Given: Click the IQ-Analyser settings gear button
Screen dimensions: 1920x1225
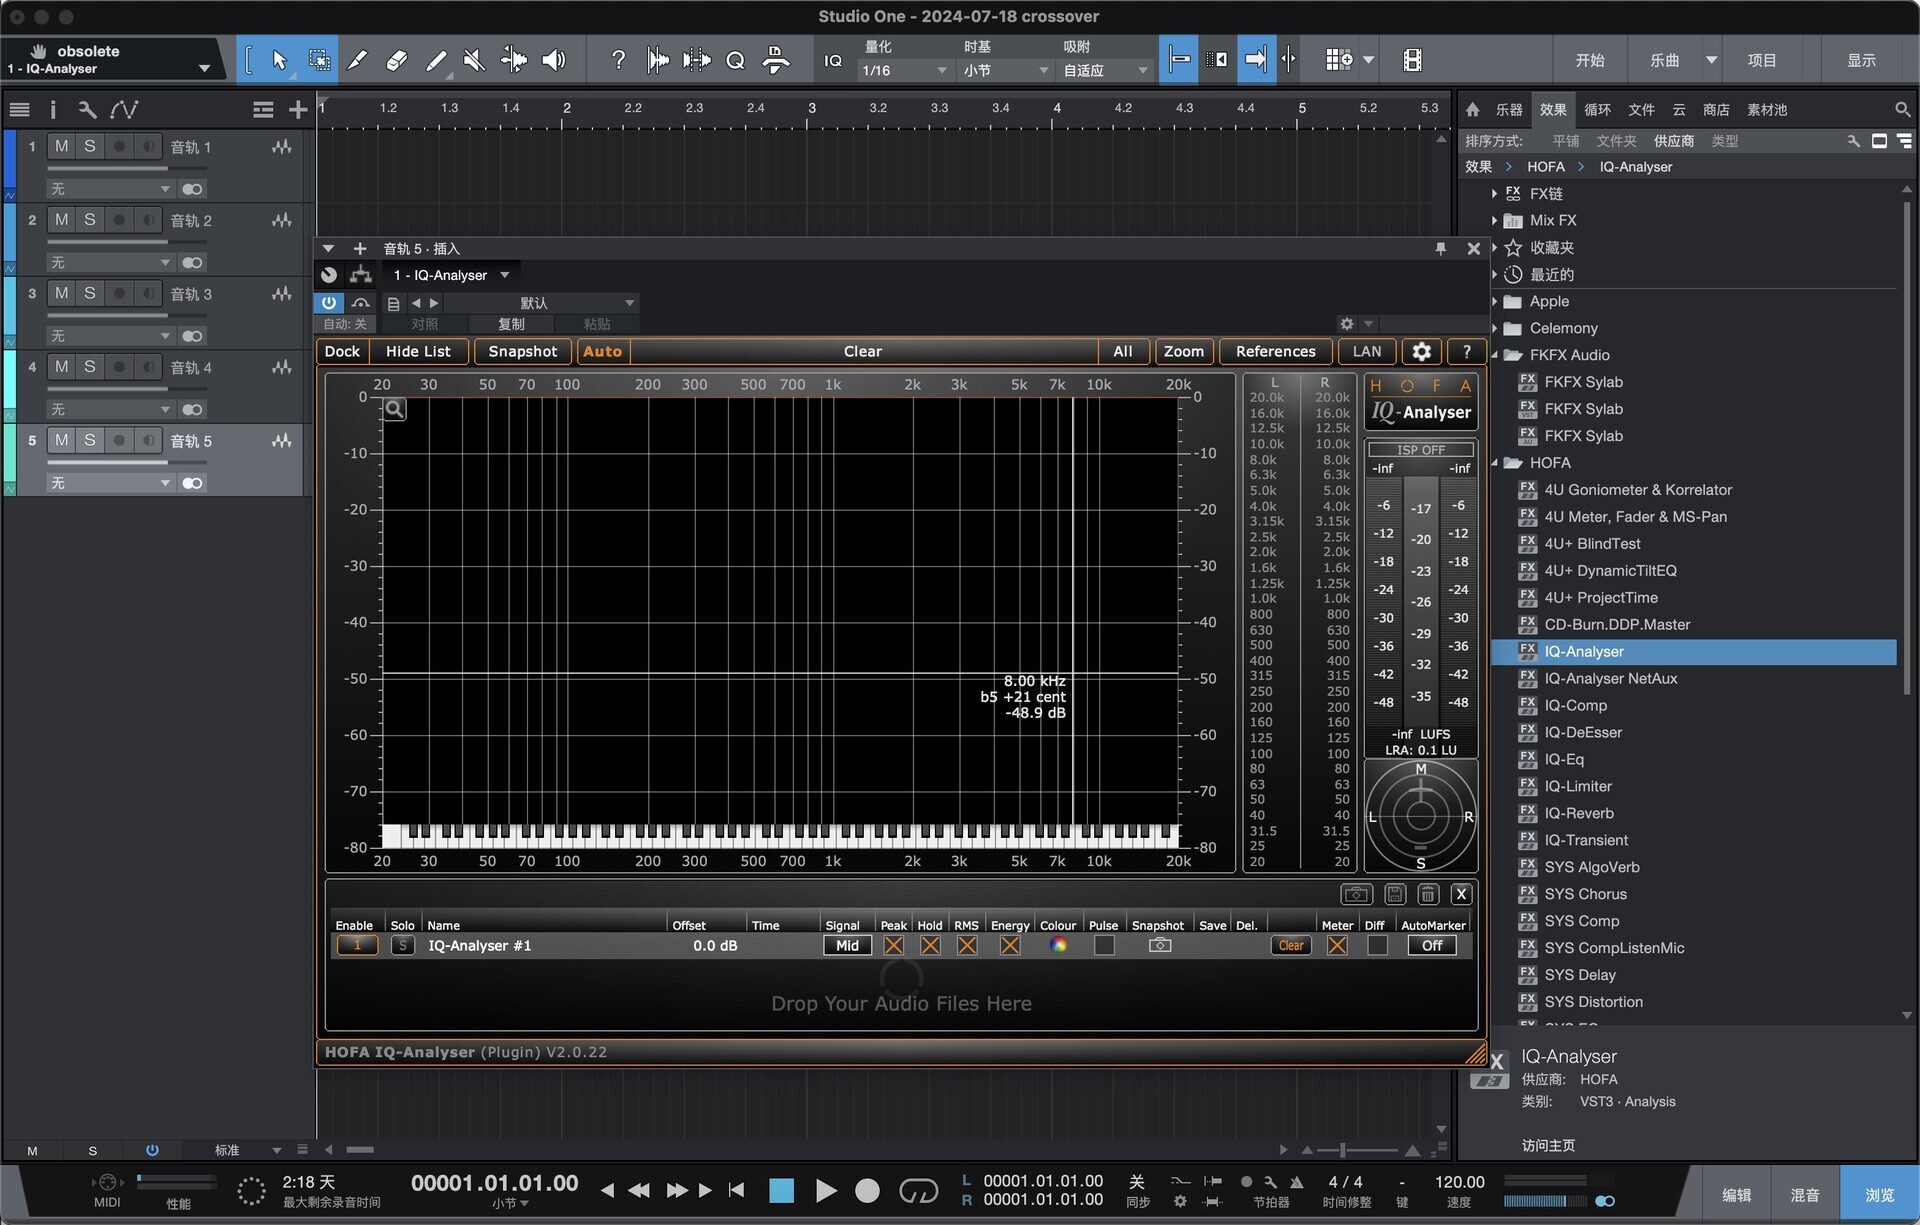Looking at the screenshot, I should [x=1421, y=351].
